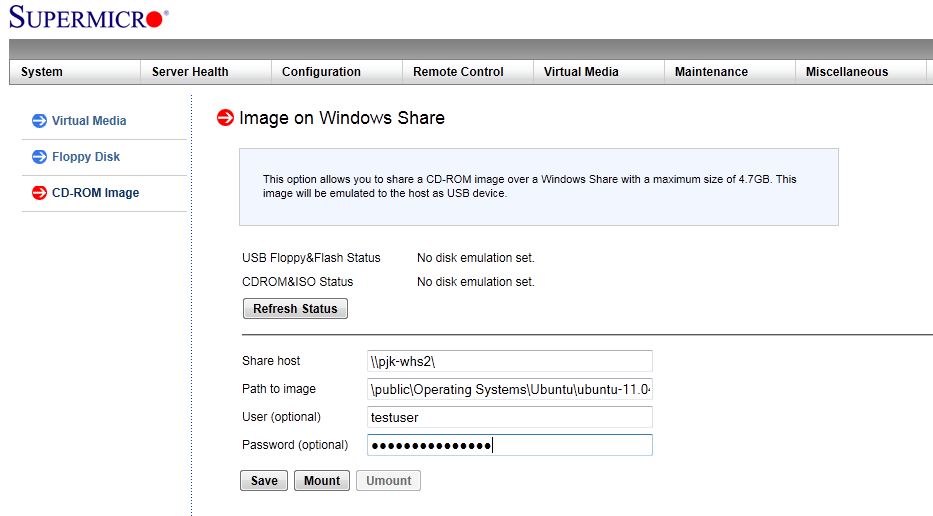This screenshot has width=933, height=516.
Task: Open the Maintenance menu
Action: click(x=711, y=72)
